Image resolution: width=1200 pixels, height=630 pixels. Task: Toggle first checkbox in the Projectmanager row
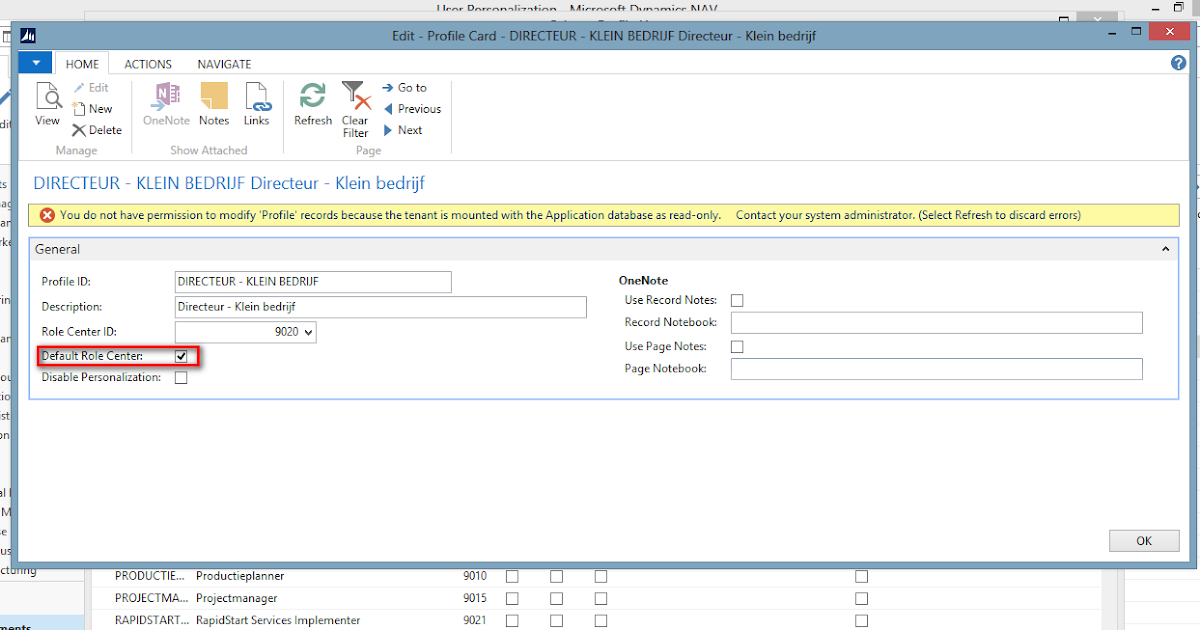click(x=512, y=599)
